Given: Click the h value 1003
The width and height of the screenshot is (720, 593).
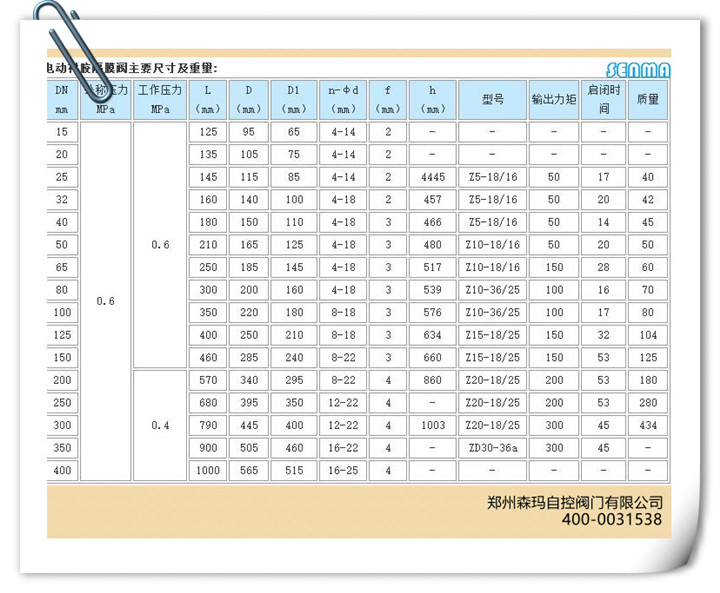Looking at the screenshot, I should click(x=433, y=425).
